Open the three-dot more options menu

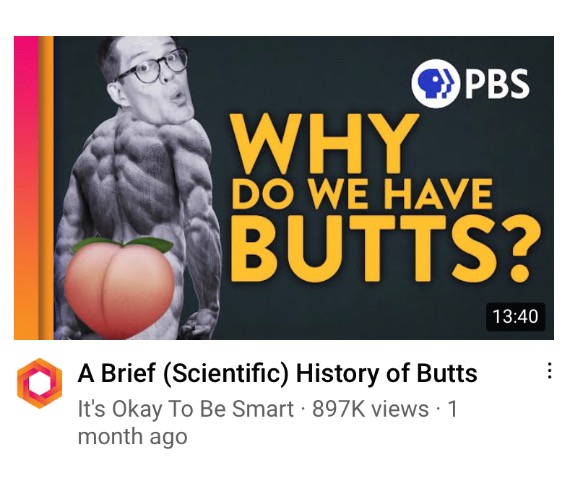(550, 371)
